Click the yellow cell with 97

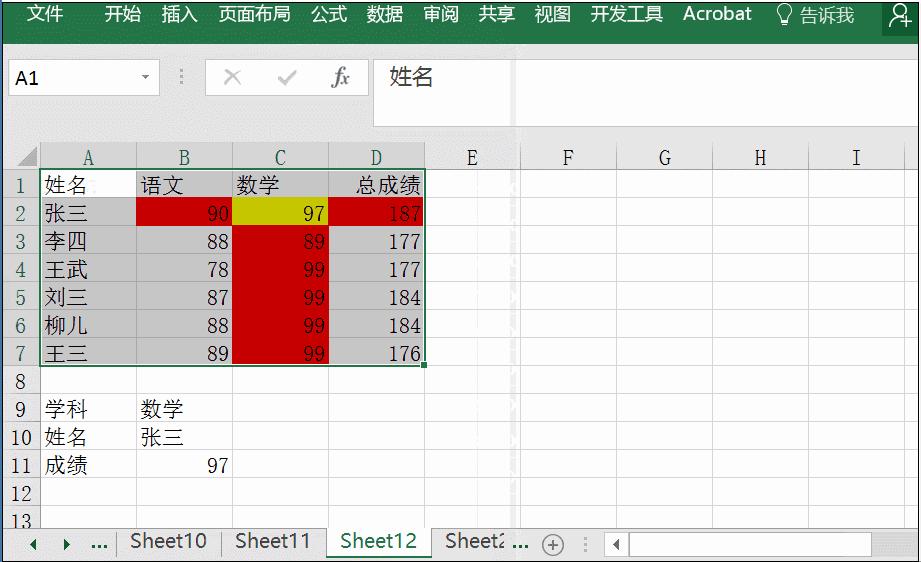280,213
